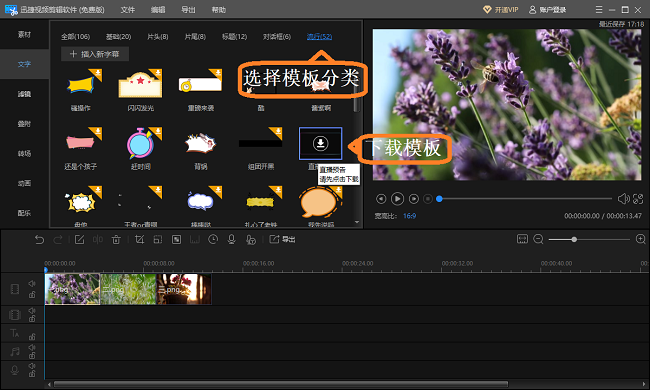Undo the last edit in timeline toolbar
650x390 pixels.
(39, 240)
